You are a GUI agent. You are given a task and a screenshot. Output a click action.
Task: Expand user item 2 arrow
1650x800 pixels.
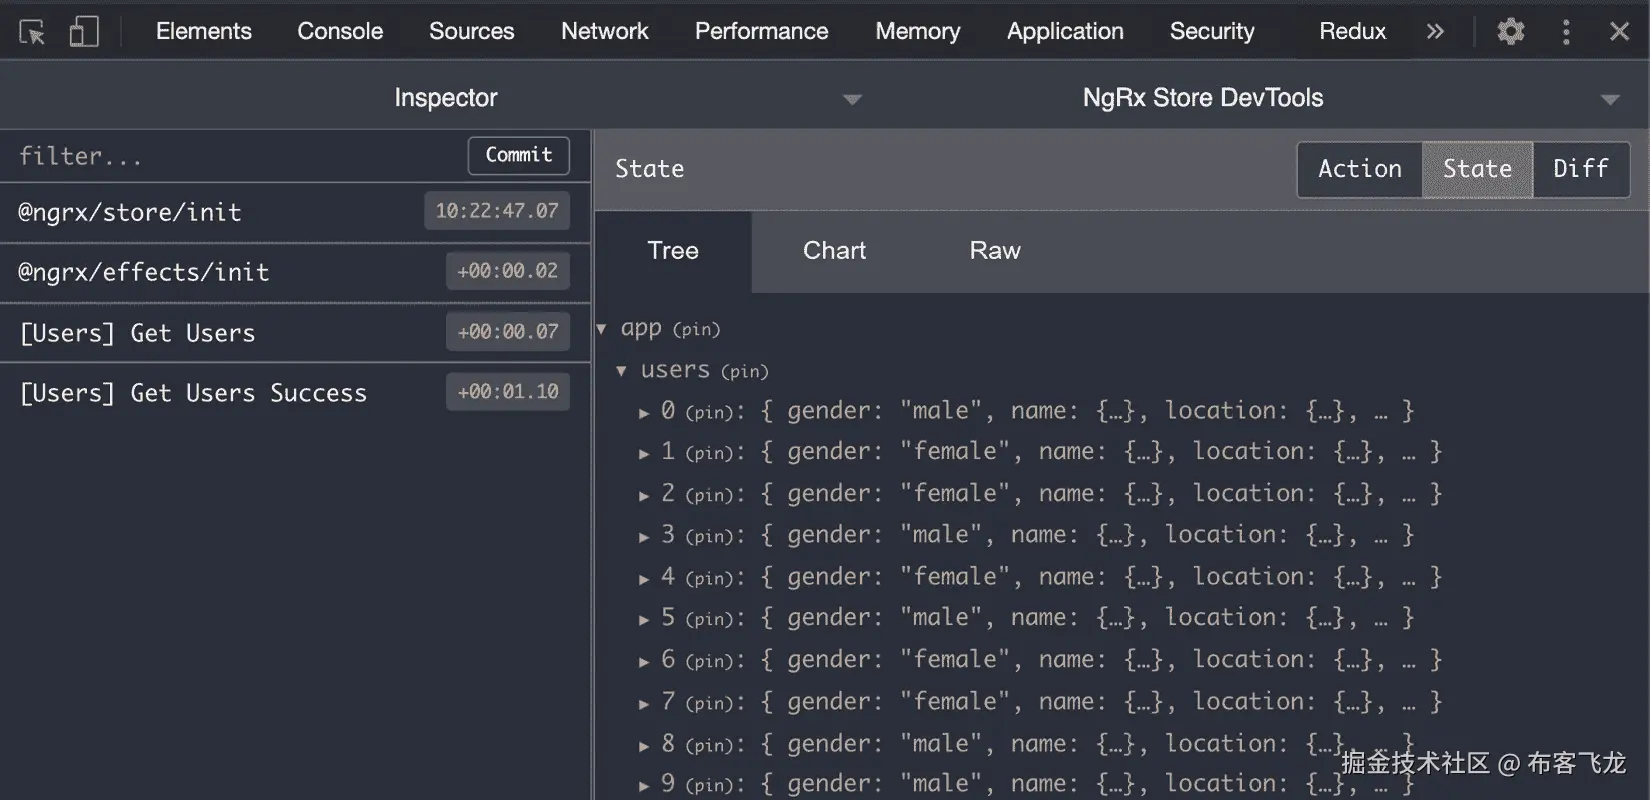644,496
